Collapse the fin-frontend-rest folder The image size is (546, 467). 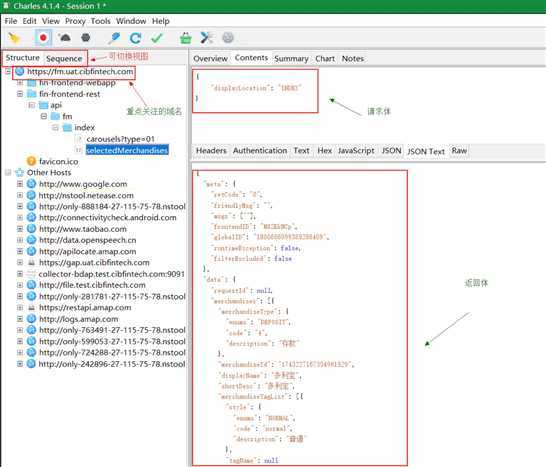pyautogui.click(x=20, y=94)
